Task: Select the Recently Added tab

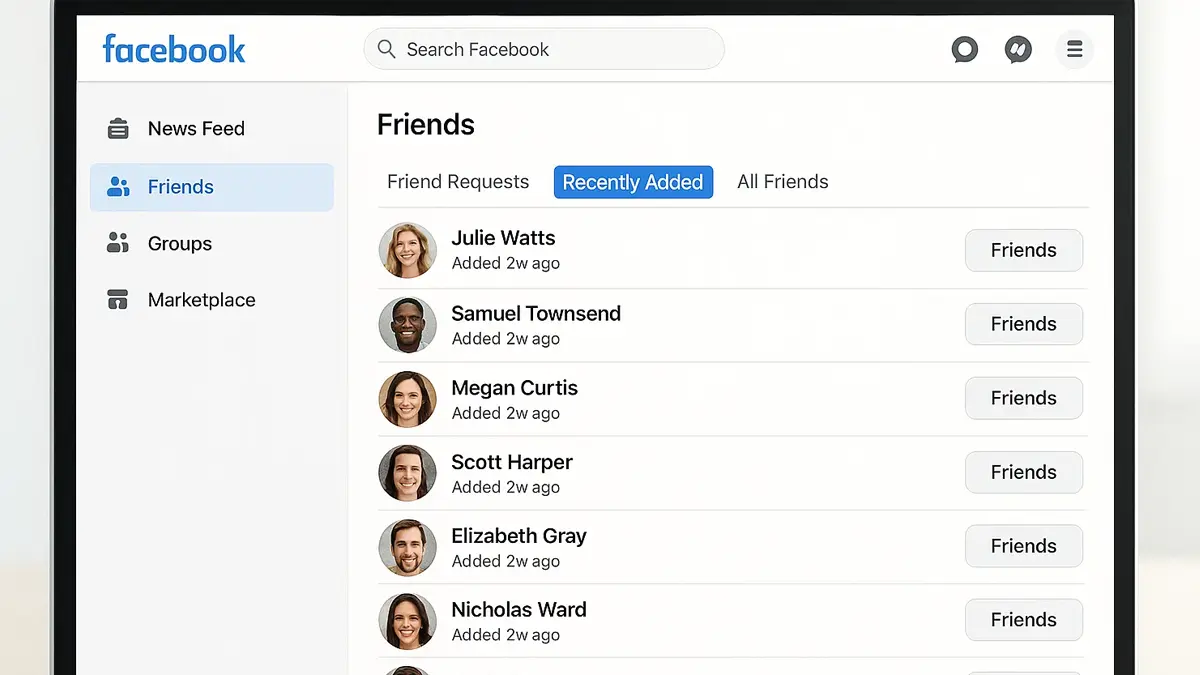Action: pos(633,182)
